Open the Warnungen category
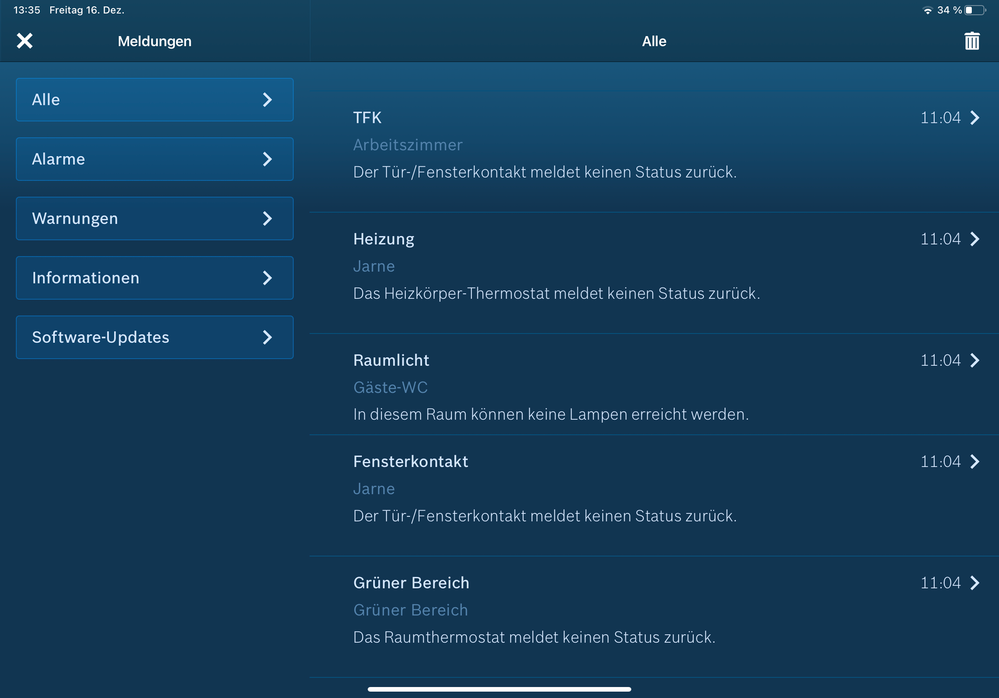 [154, 218]
